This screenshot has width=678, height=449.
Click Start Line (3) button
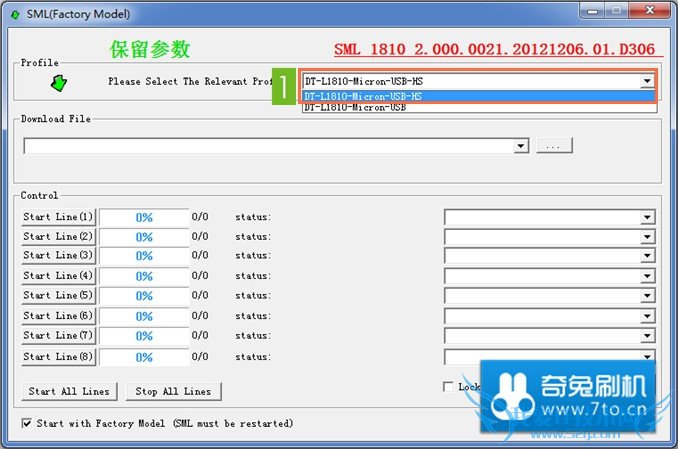(x=58, y=256)
